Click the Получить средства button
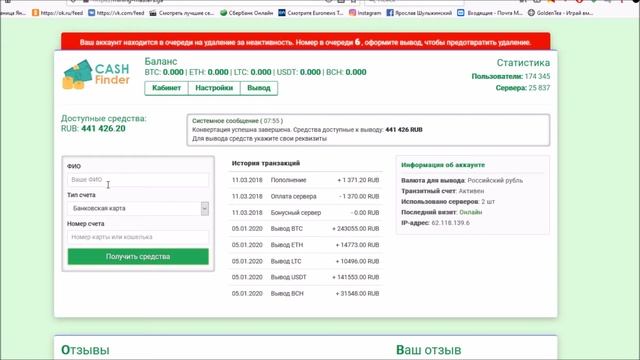640x360 pixels. point(138,256)
